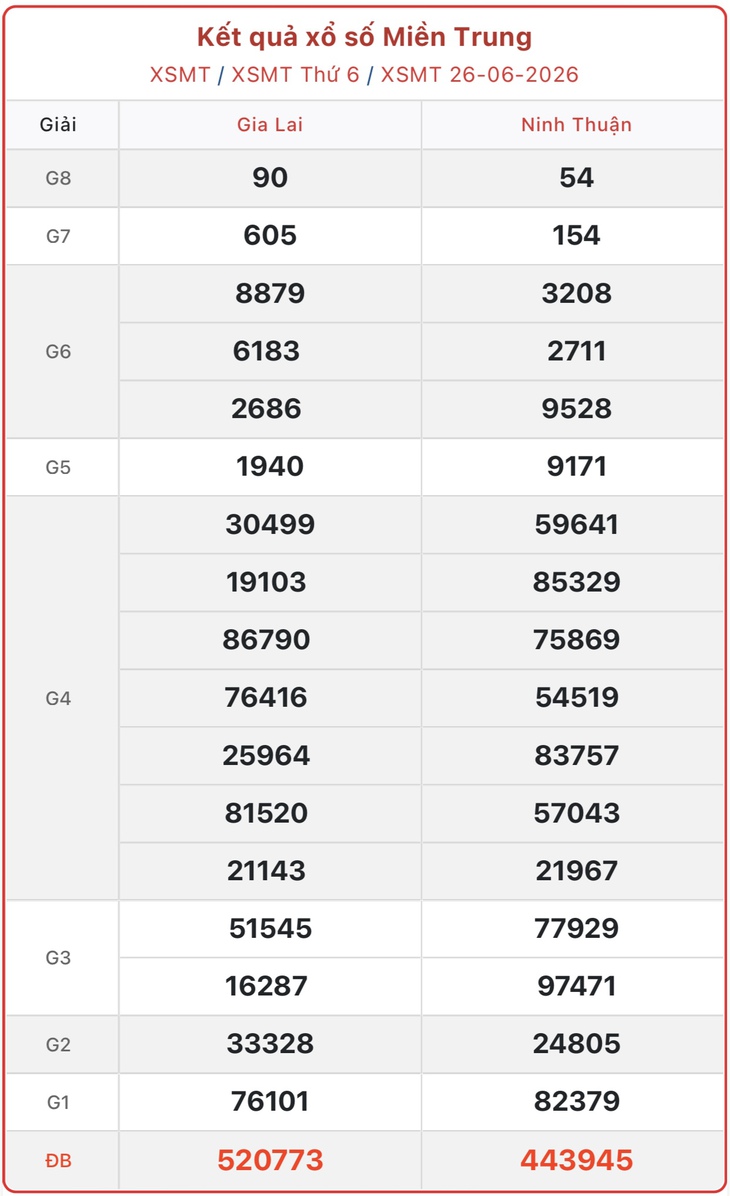Click Gia Lai G6 number 8879

click(x=270, y=294)
